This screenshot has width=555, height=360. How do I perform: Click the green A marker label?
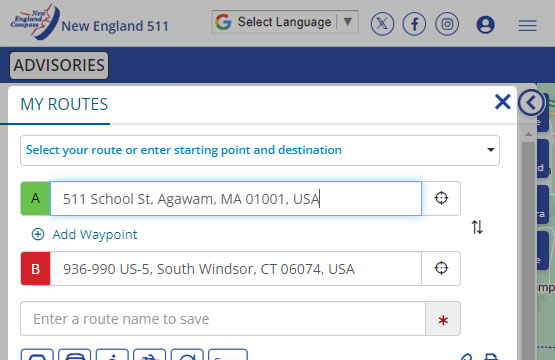pos(35,199)
